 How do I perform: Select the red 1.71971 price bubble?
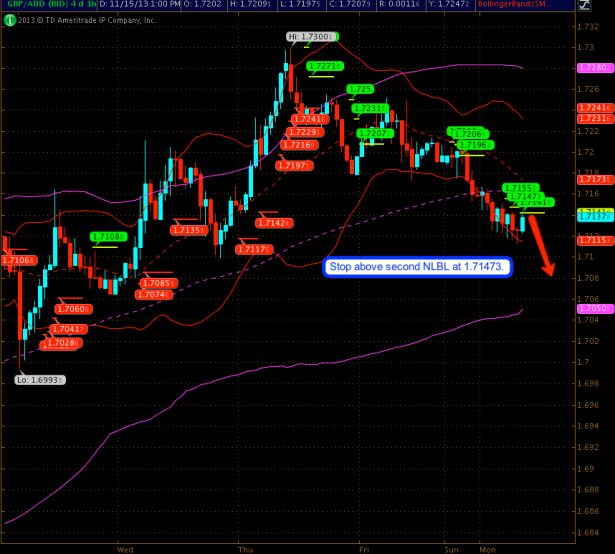(295, 166)
